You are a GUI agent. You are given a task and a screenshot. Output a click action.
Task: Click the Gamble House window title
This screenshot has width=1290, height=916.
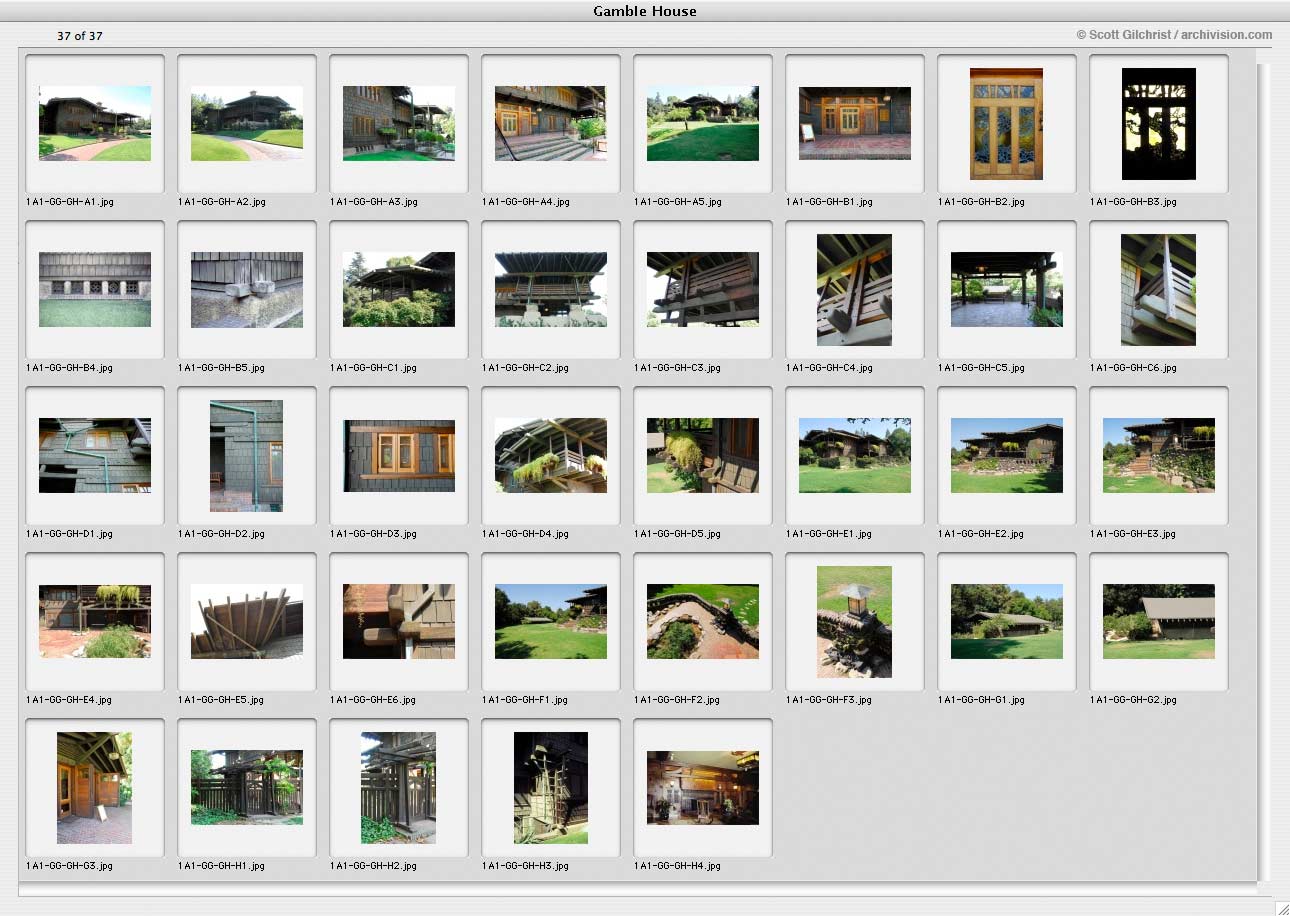pyautogui.click(x=645, y=11)
